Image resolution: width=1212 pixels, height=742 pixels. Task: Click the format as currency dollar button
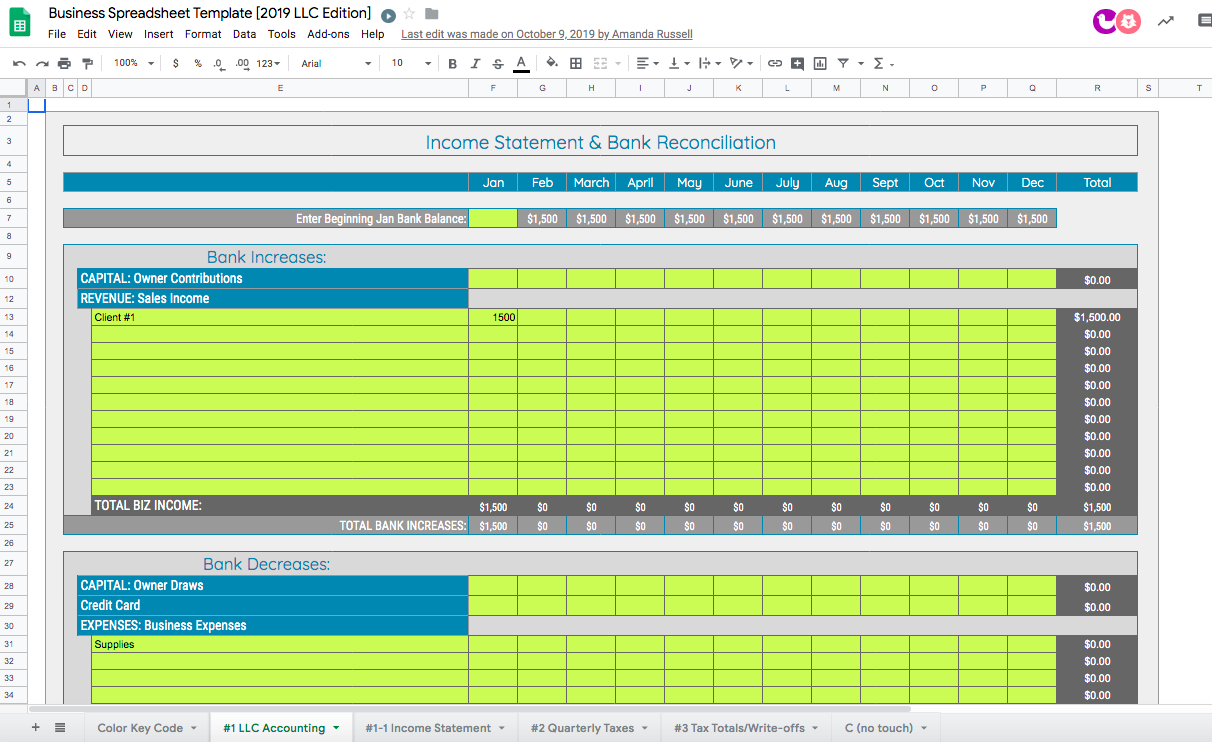point(176,63)
